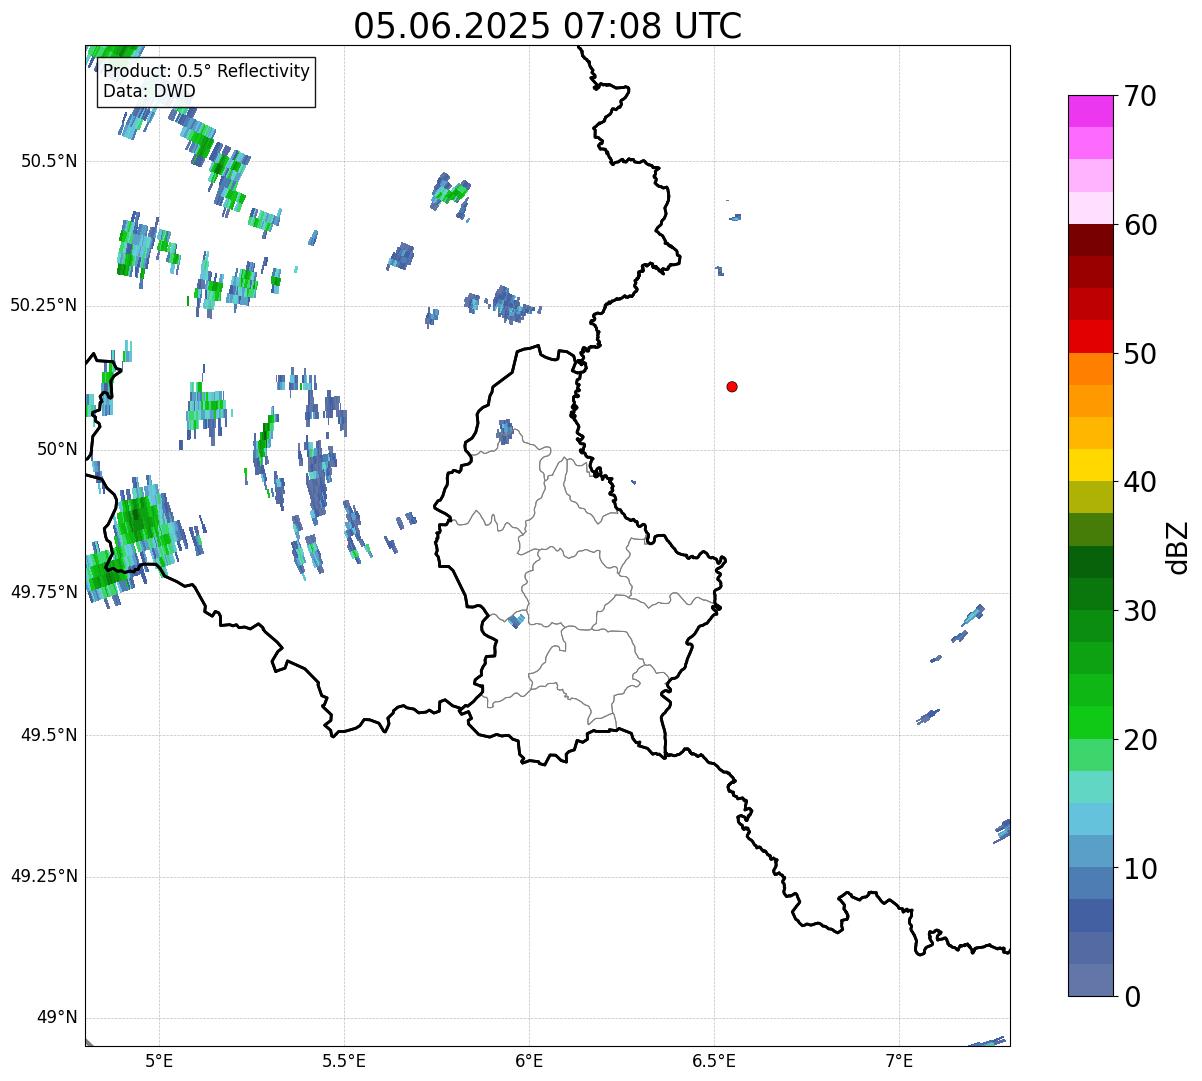Image resolution: width=1202 pixels, height=1081 pixels.
Task: Click the longitude label 6°E
Action: [x=529, y=1061]
